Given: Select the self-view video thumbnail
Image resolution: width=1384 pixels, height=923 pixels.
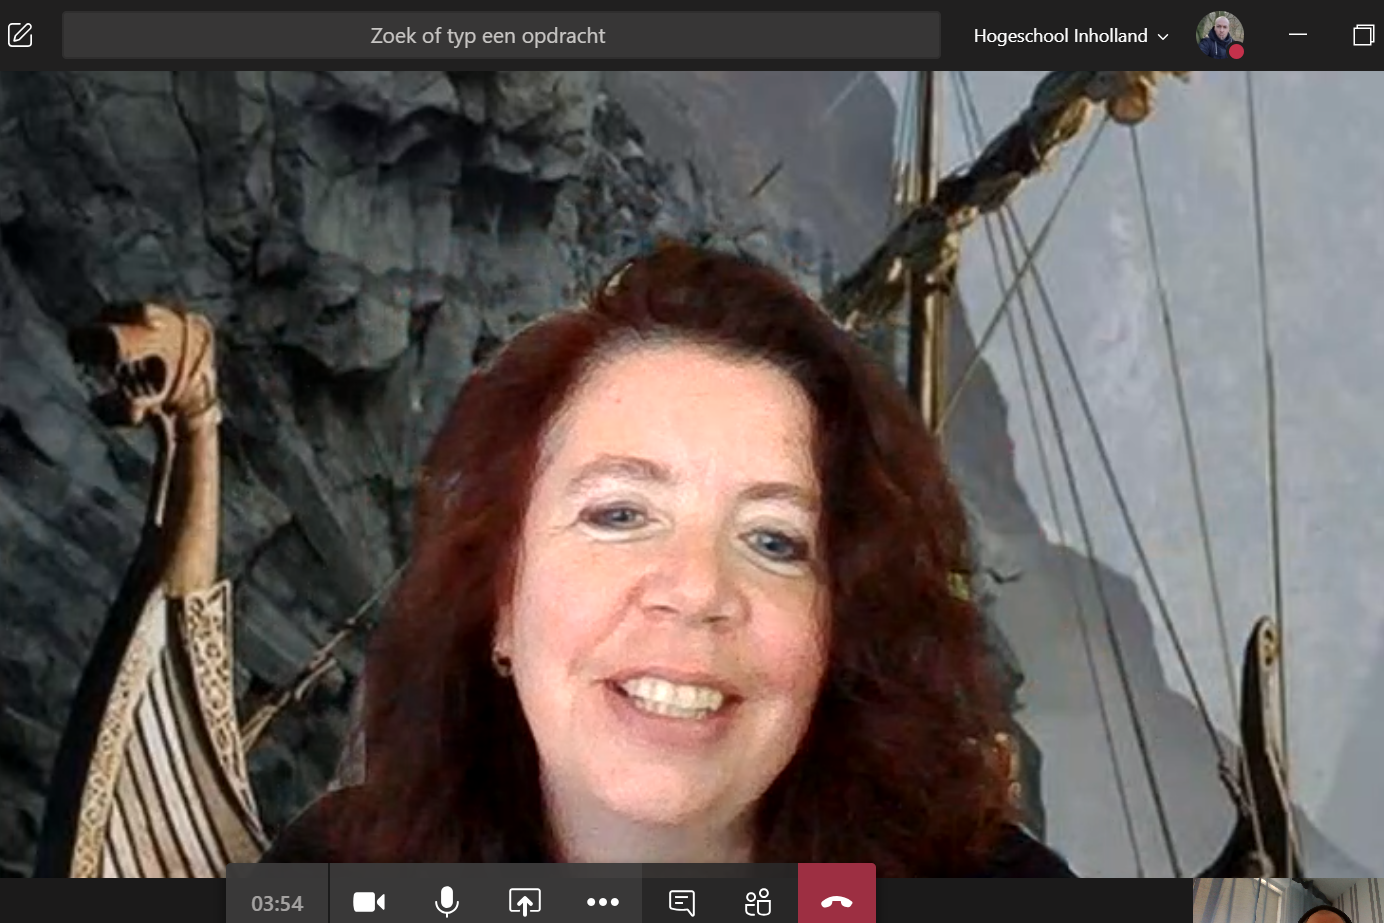Looking at the screenshot, I should [1287, 902].
